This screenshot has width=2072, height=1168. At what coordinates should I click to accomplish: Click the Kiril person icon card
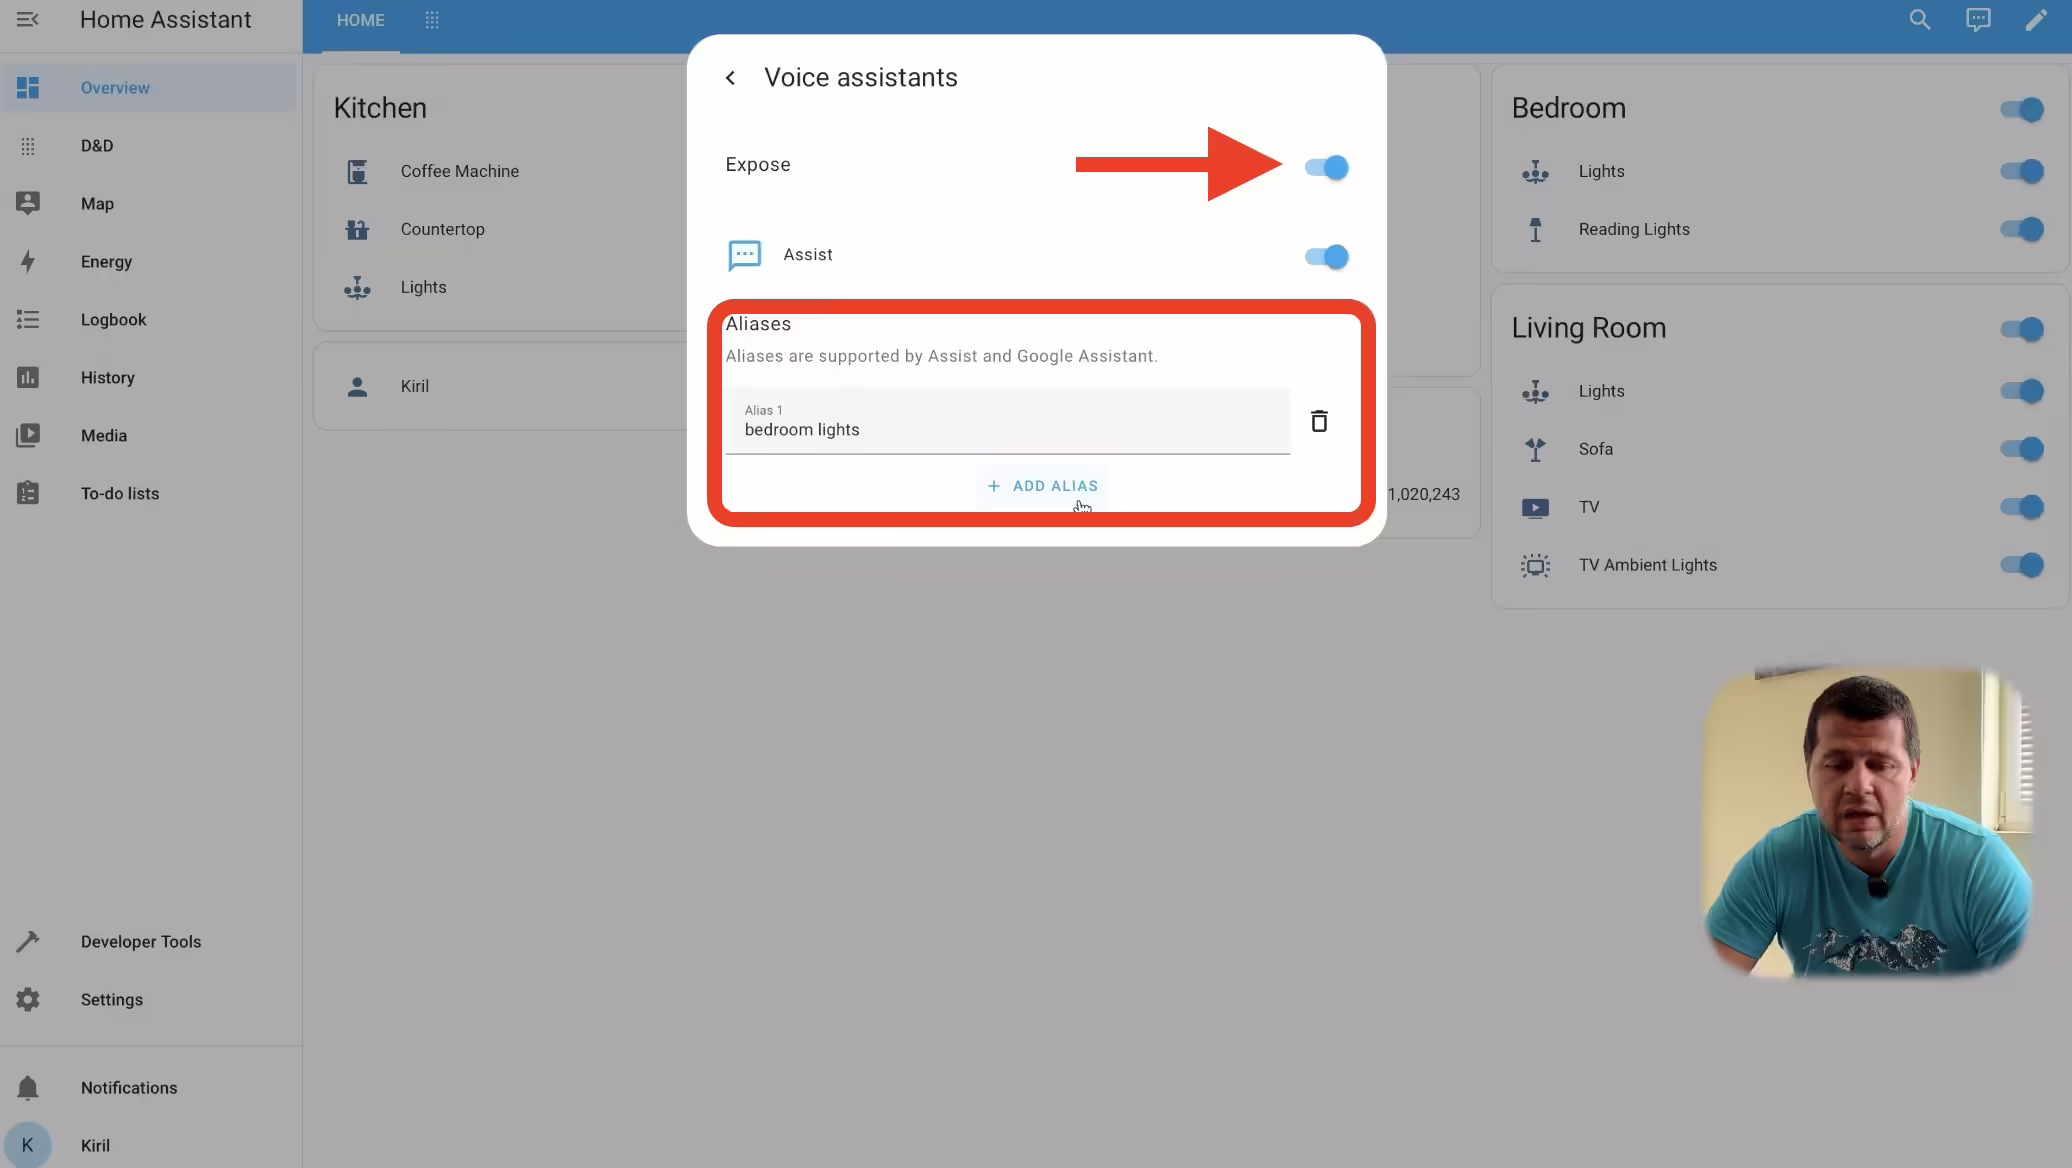[357, 387]
